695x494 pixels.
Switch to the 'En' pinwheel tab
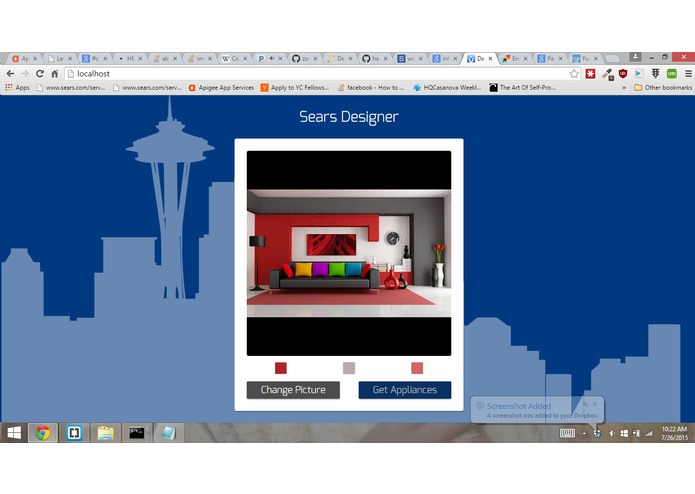pyautogui.click(x=515, y=58)
